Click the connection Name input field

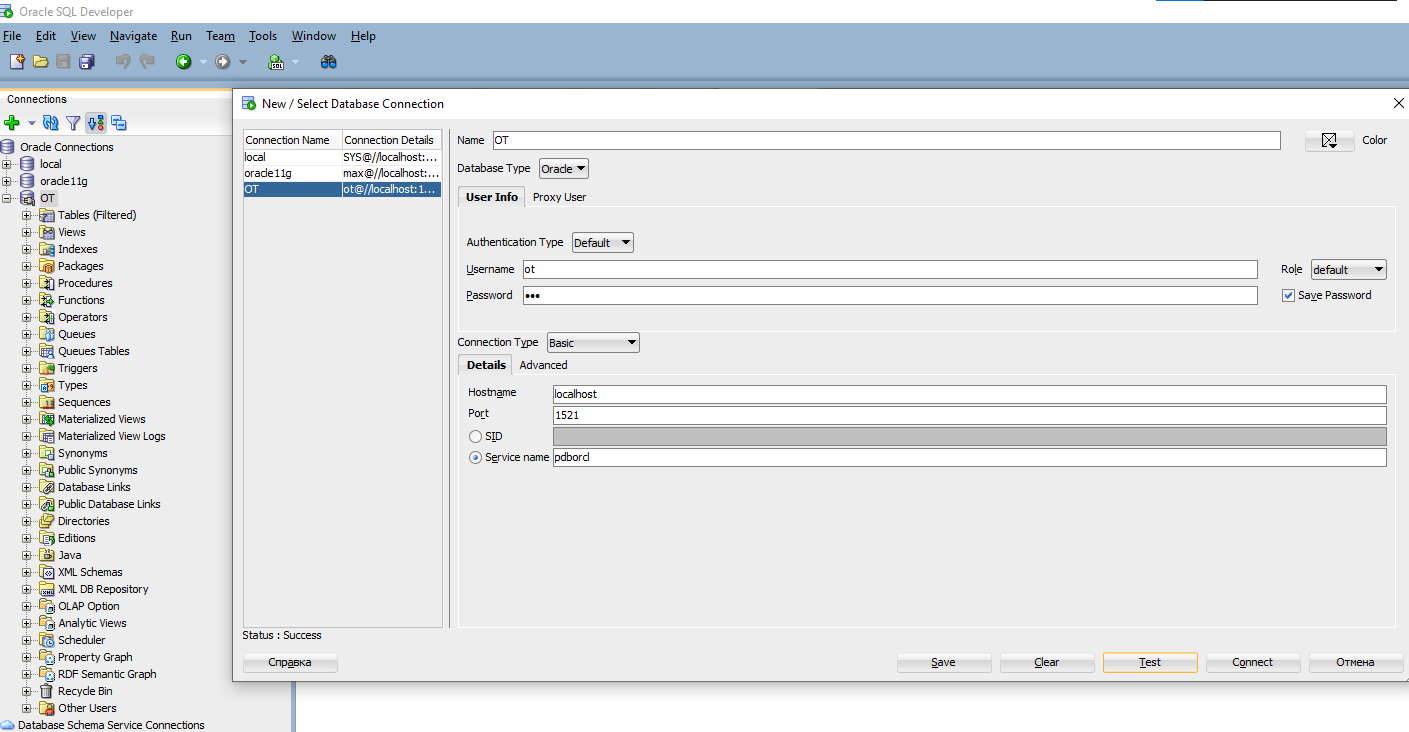click(886, 141)
